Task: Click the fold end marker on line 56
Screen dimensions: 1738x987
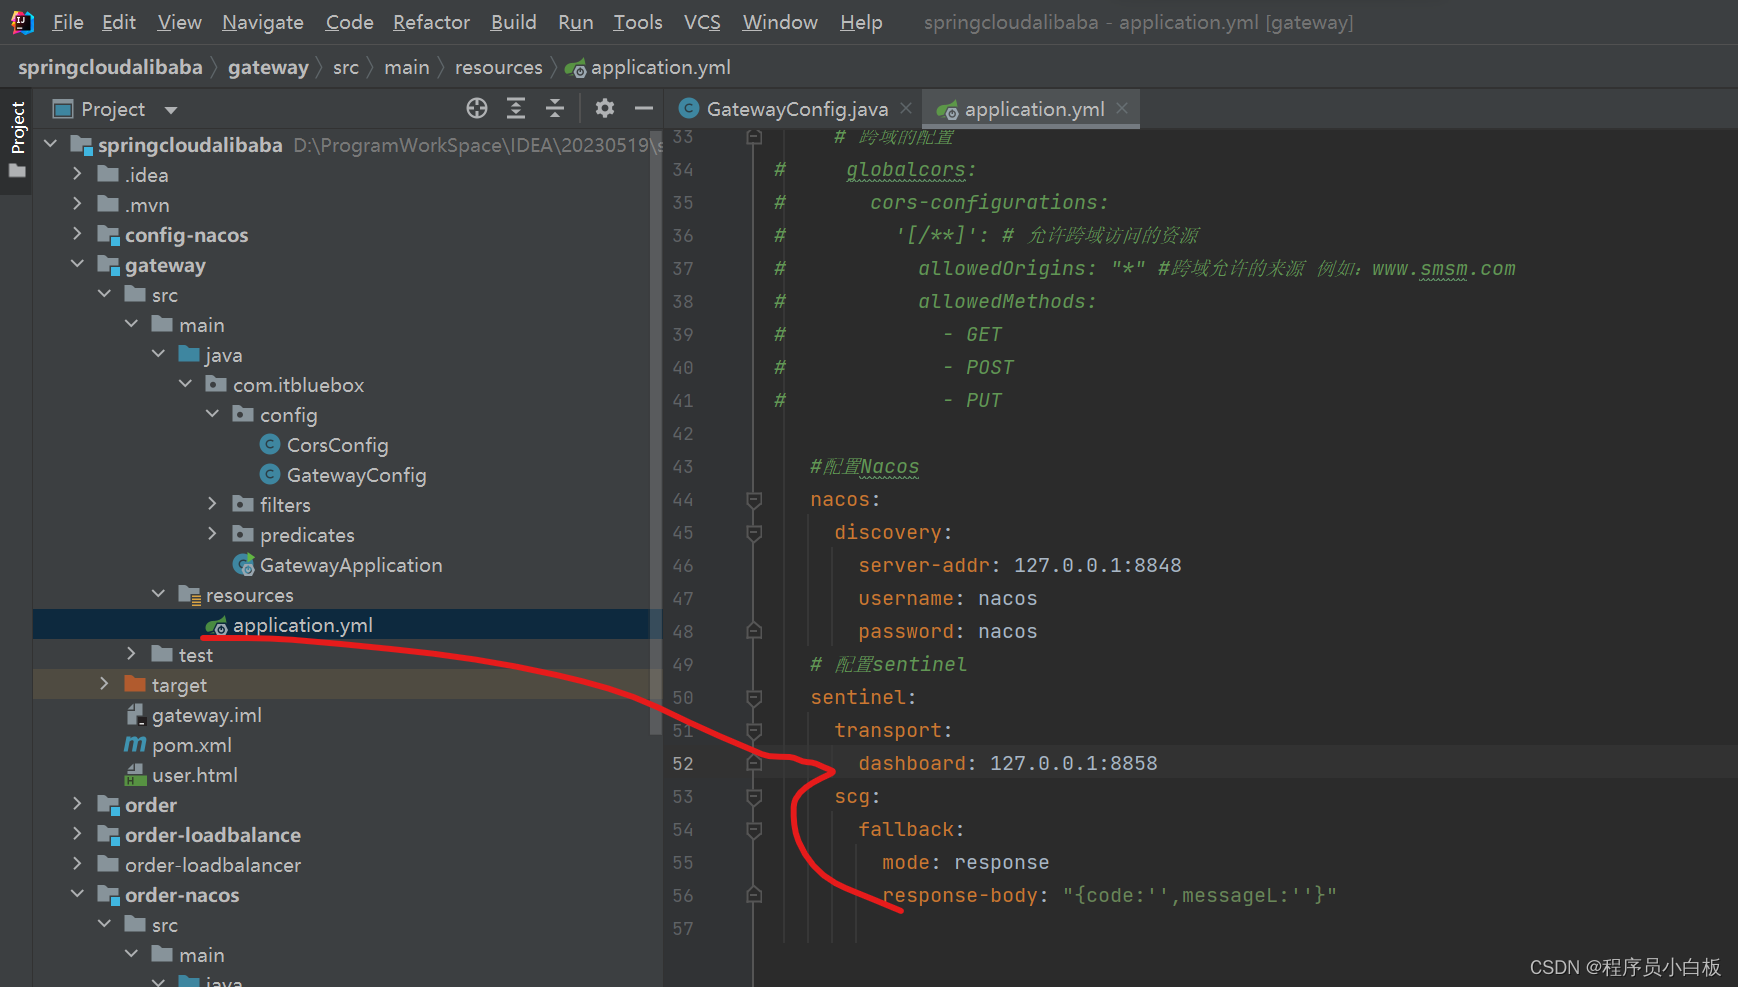Action: point(754,895)
